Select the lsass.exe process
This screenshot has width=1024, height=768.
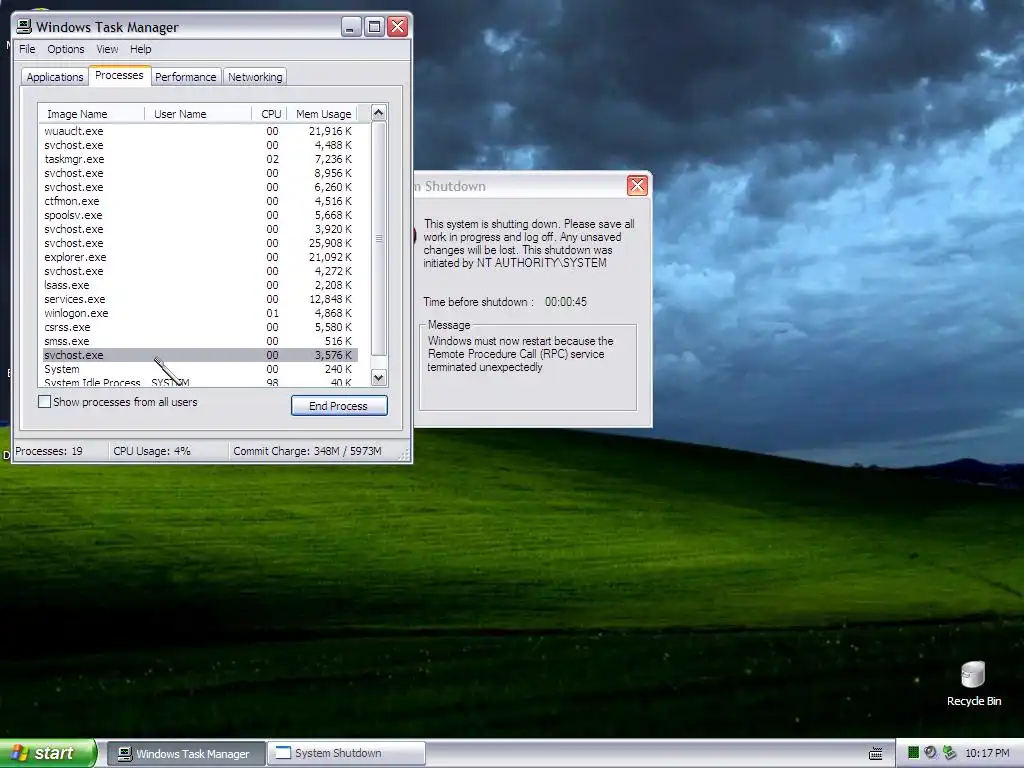200,285
